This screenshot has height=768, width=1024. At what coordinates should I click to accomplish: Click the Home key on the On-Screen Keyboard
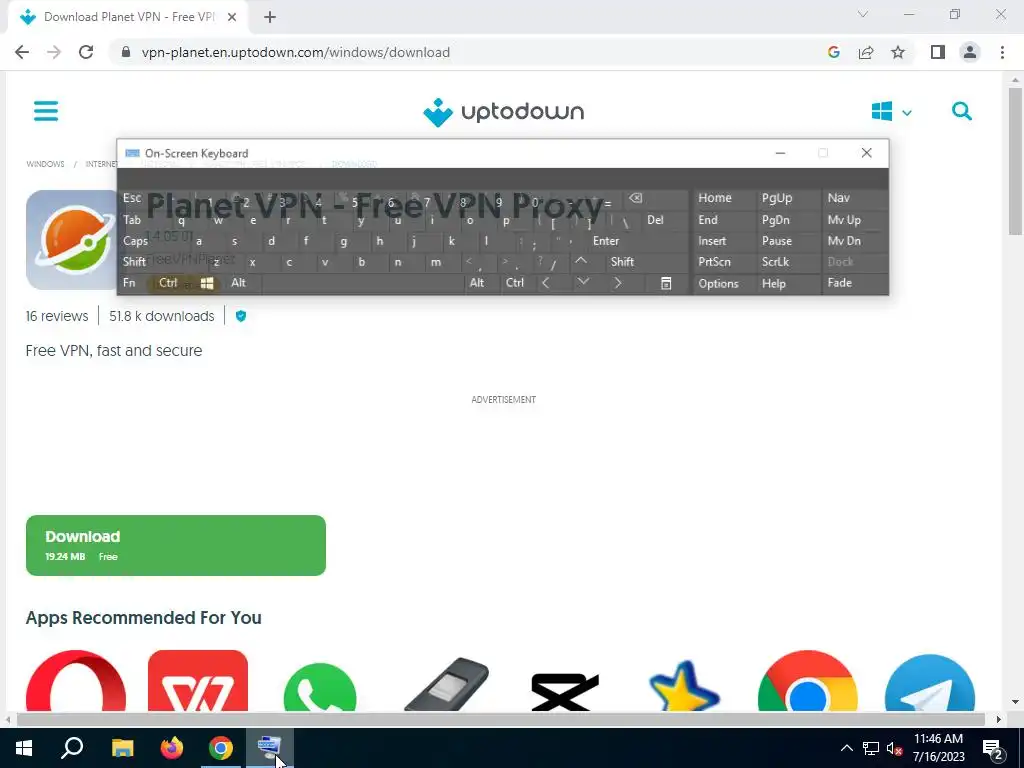point(714,198)
